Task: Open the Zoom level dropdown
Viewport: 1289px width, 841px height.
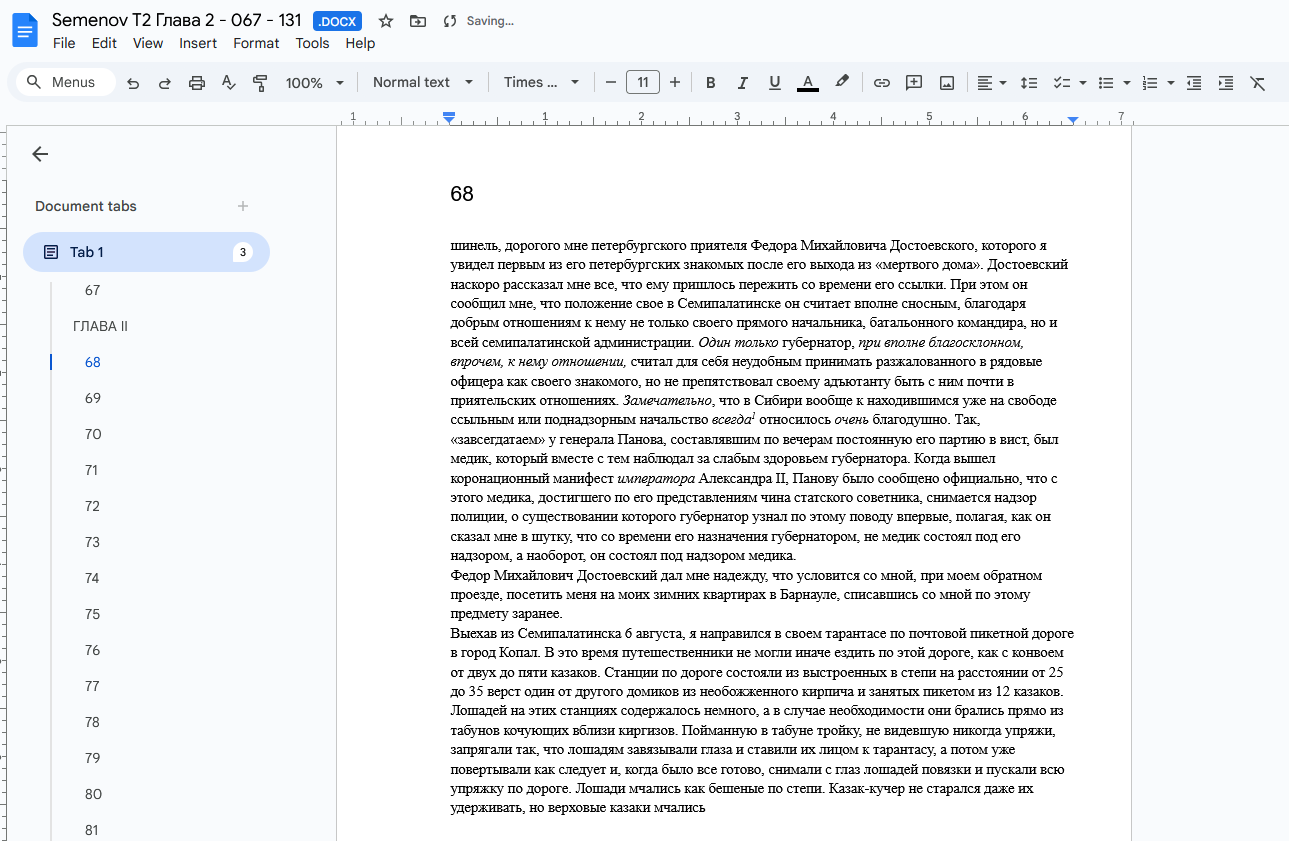Action: coord(314,82)
